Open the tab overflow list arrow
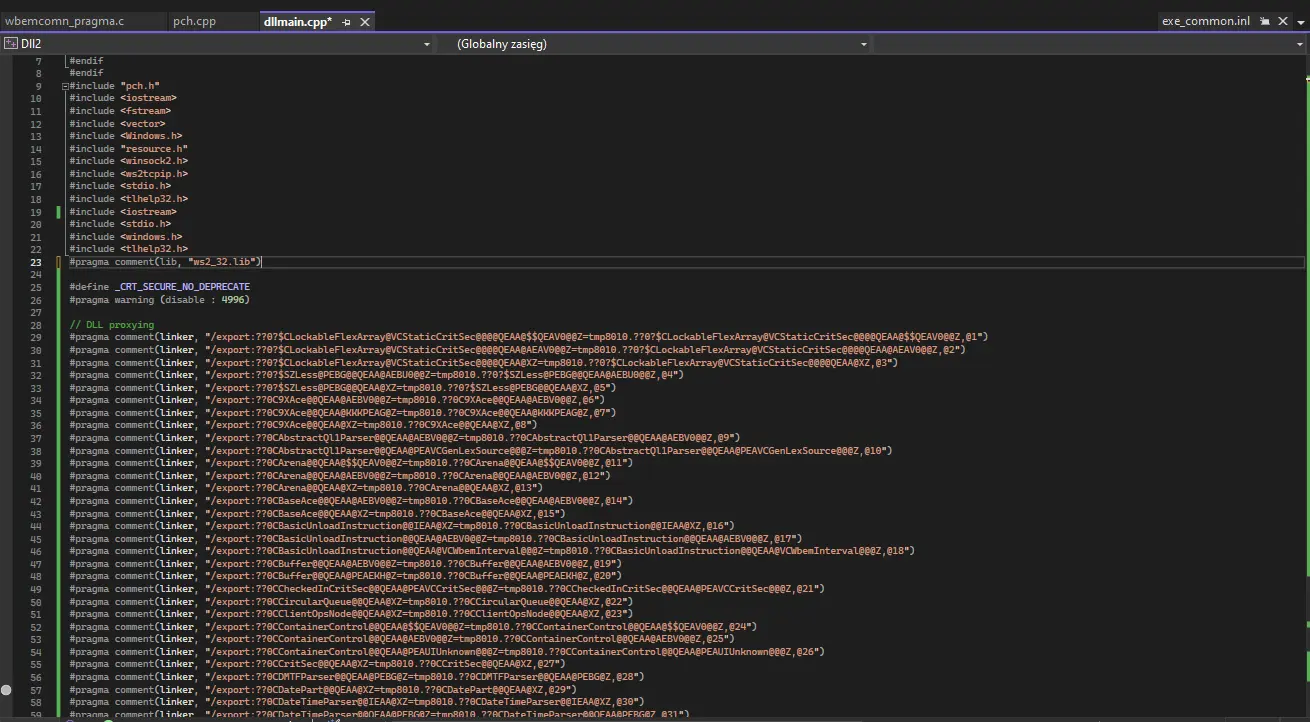Image resolution: width=1310 pixels, height=722 pixels. 1300,21
